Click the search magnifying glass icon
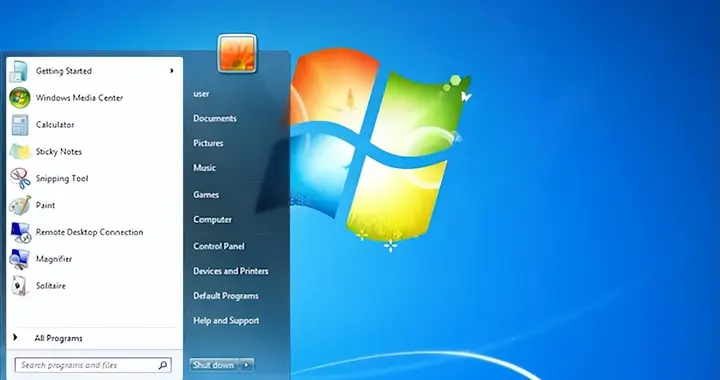The height and width of the screenshot is (380, 720). pyautogui.click(x=163, y=365)
